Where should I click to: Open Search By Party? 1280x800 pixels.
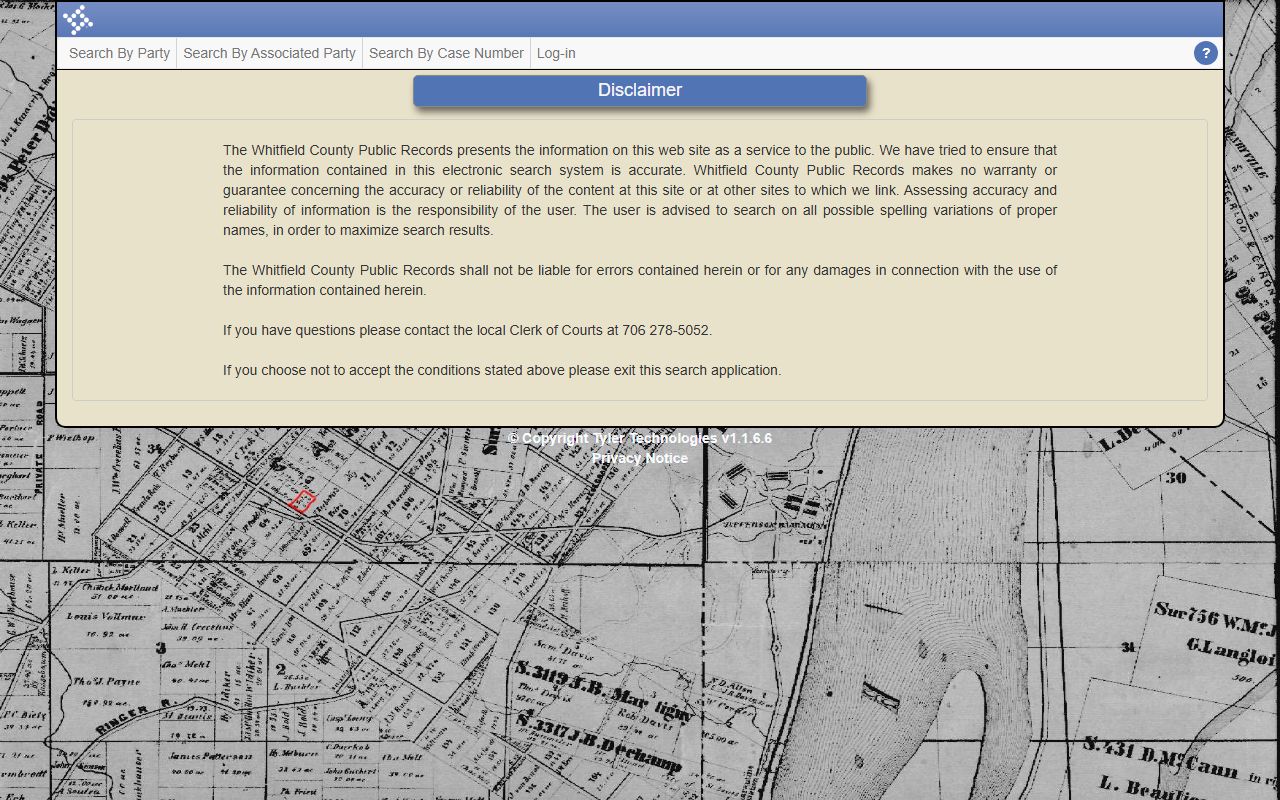click(119, 53)
